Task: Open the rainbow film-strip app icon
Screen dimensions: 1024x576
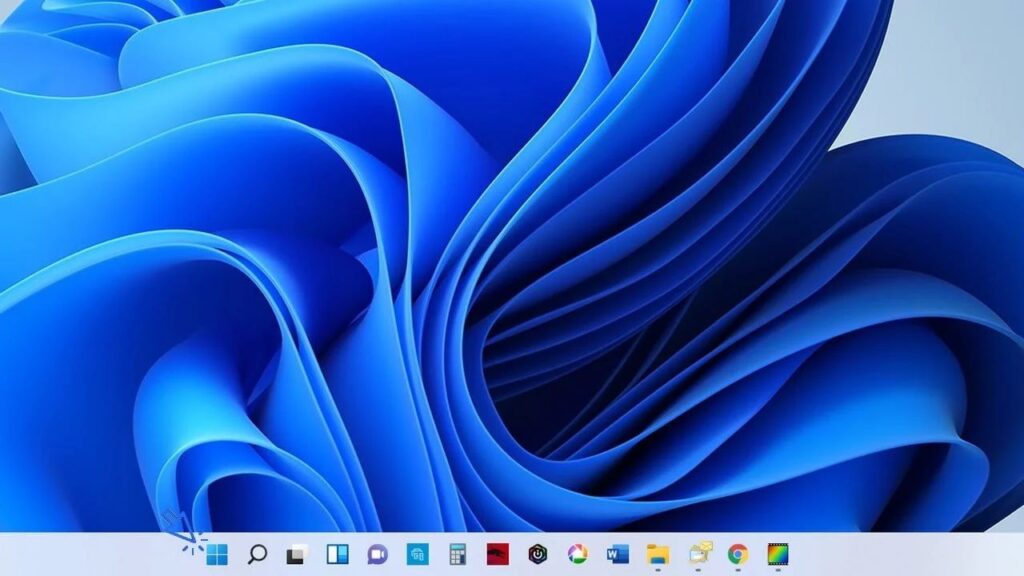Action: pyautogui.click(x=778, y=554)
